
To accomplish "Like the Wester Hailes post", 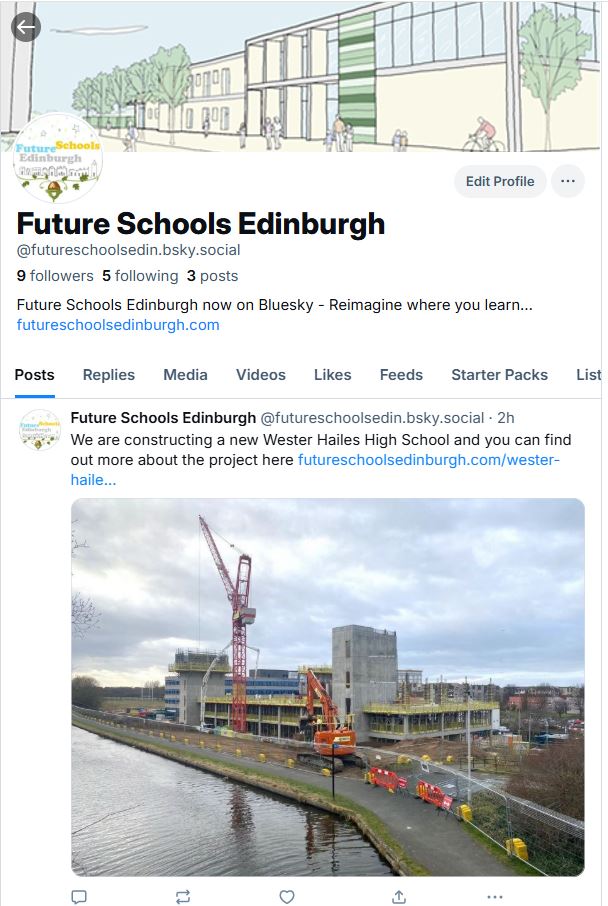I will tap(287, 896).
